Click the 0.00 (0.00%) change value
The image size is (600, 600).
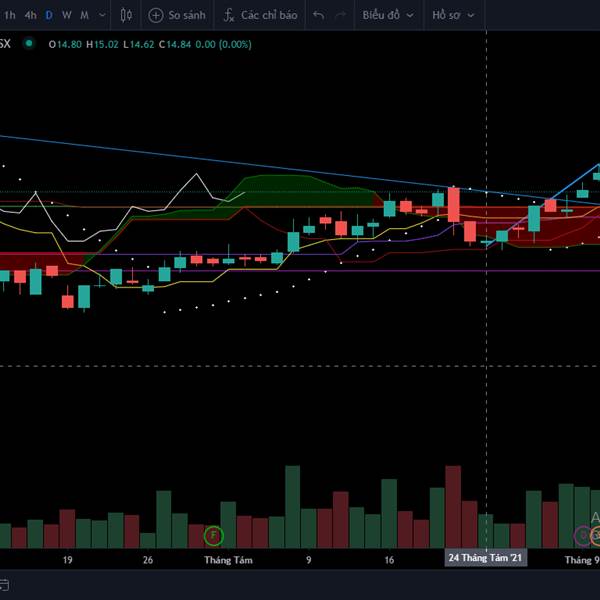click(223, 44)
